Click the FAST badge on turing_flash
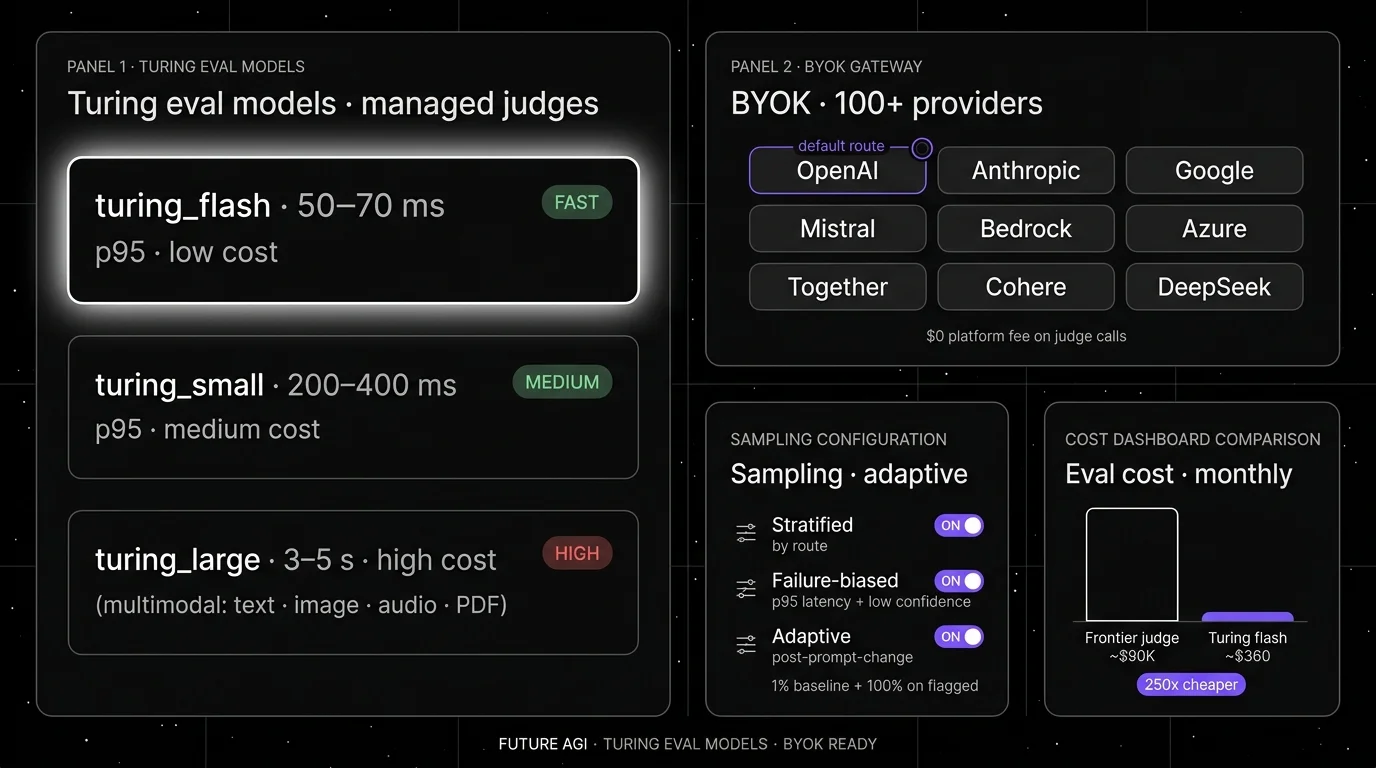 pyautogui.click(x=576, y=202)
